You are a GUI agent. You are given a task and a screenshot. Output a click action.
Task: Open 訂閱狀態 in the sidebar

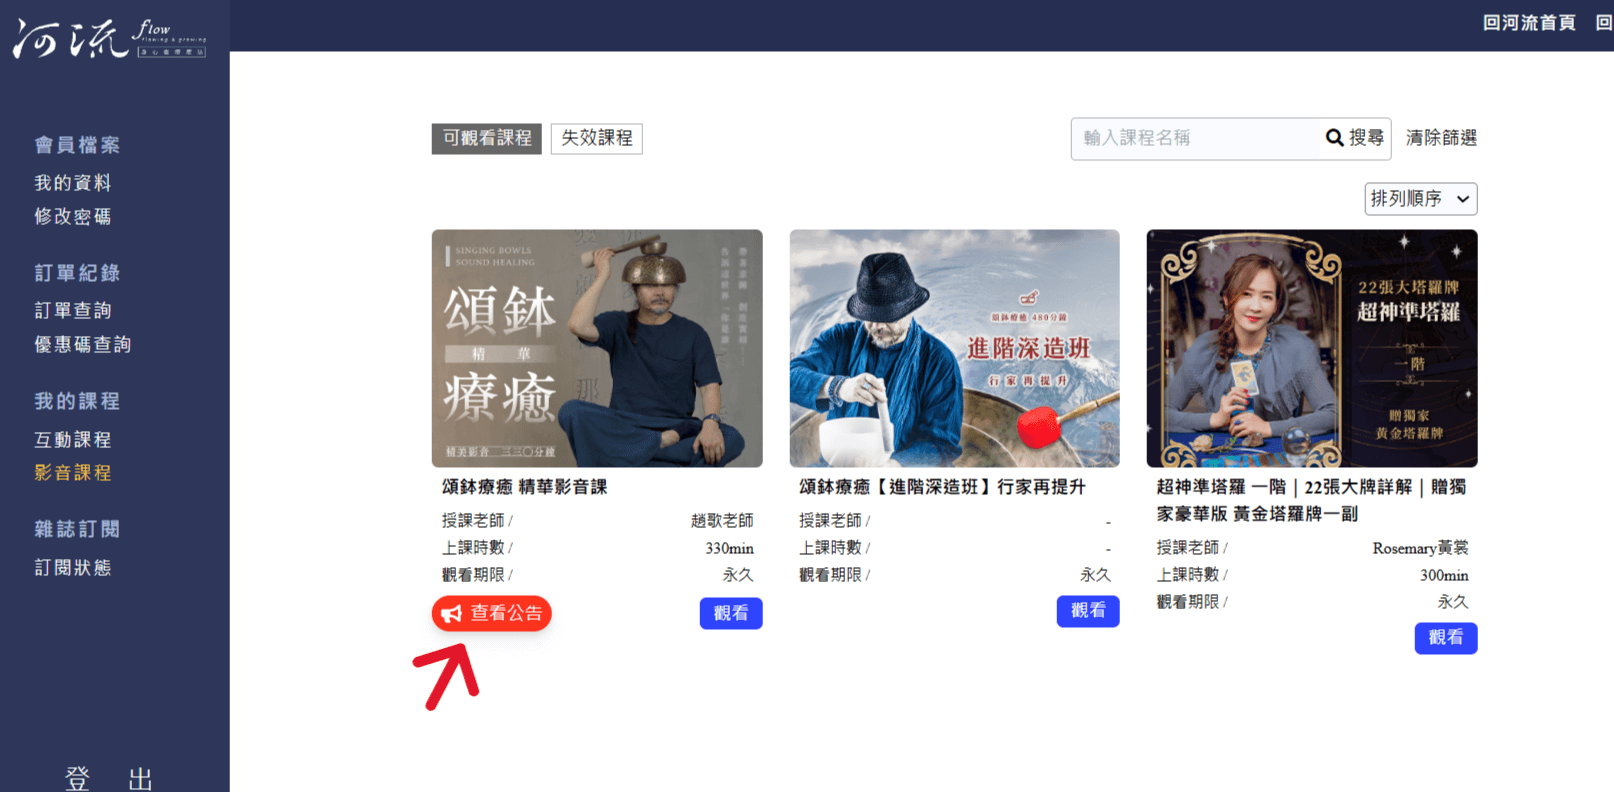(73, 568)
